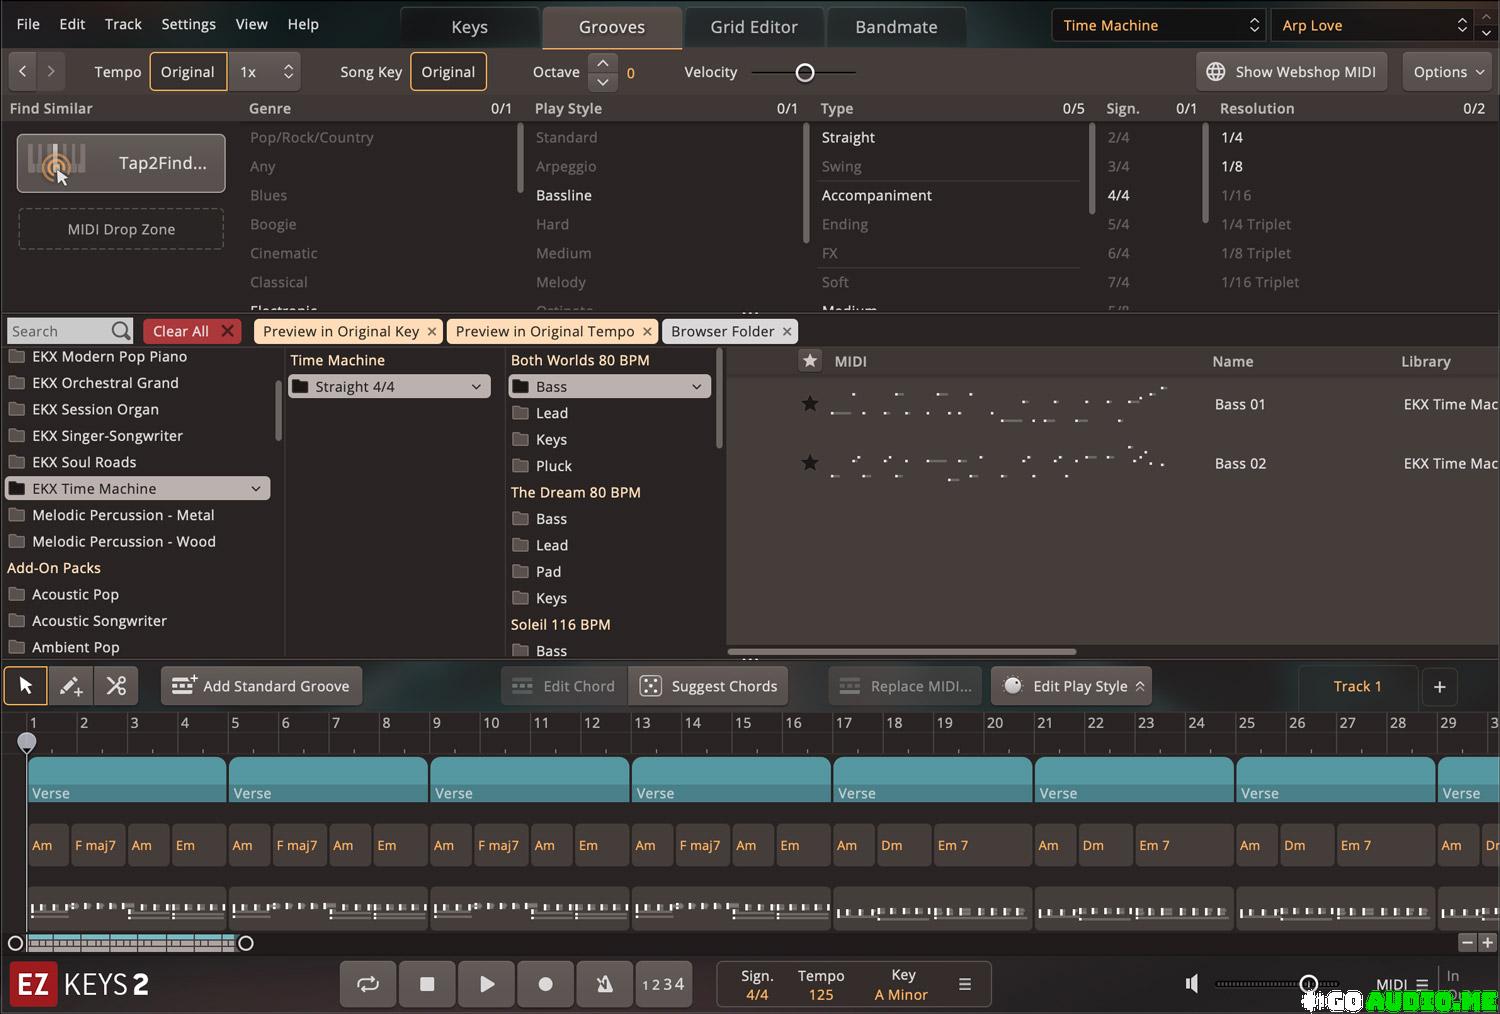
Task: Expand the Edit Play Style panel
Action: pyautogui.click(x=1072, y=686)
